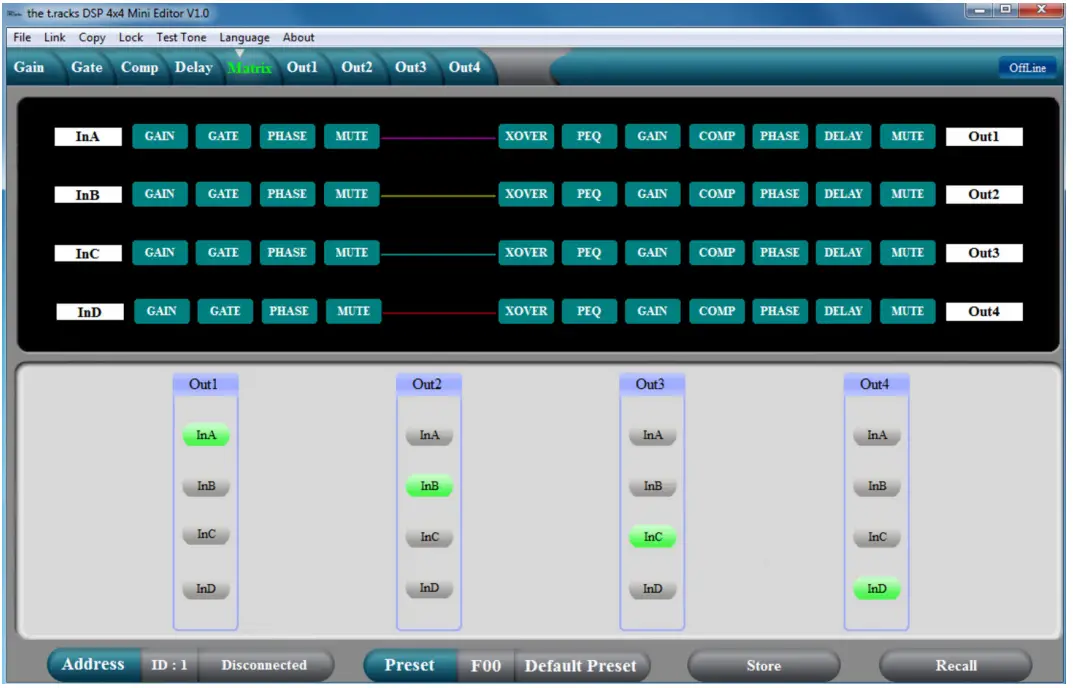The height and width of the screenshot is (688, 1073).
Task: Toggle InC routing to Out3
Action: (x=652, y=537)
